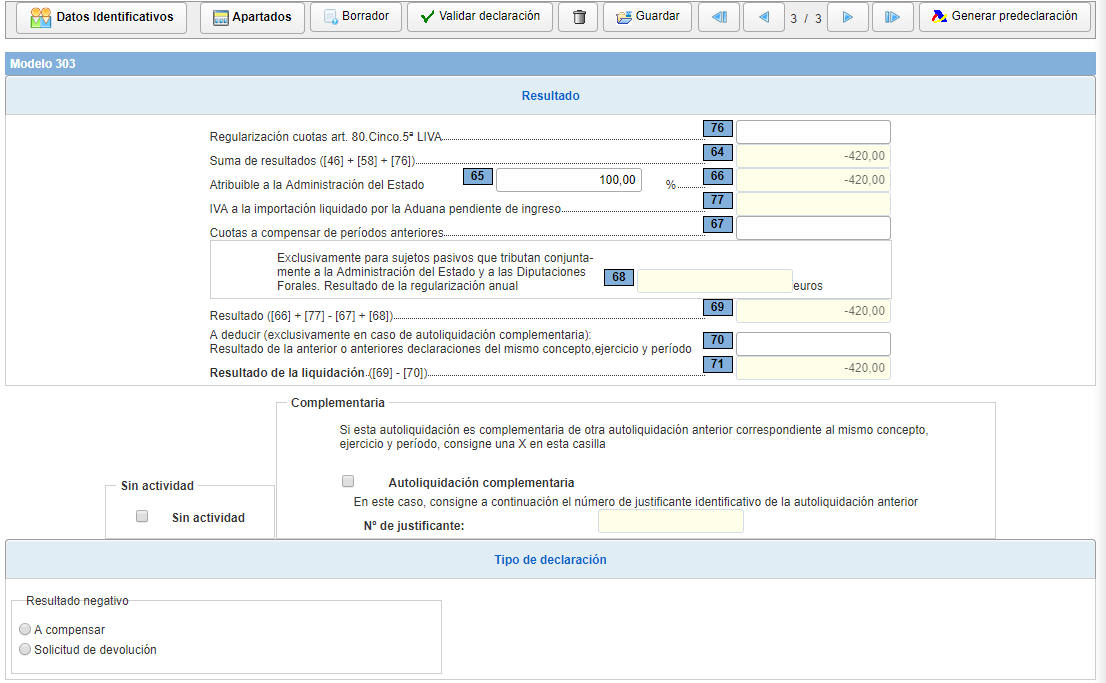Focus the percentage field of box 65

[x=568, y=180]
